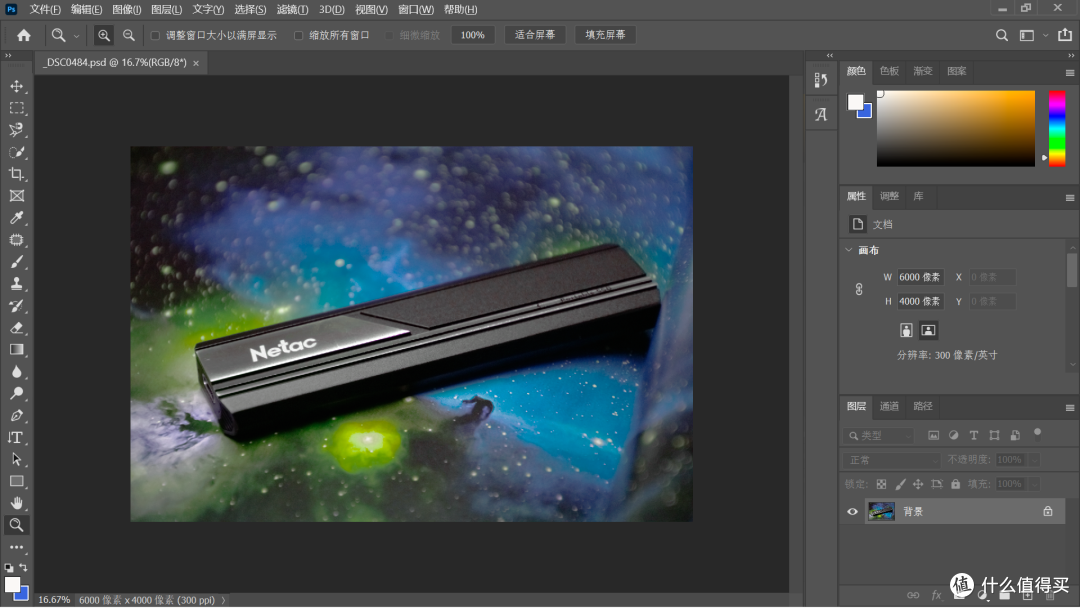Select the Clone Stamp tool

[17, 284]
